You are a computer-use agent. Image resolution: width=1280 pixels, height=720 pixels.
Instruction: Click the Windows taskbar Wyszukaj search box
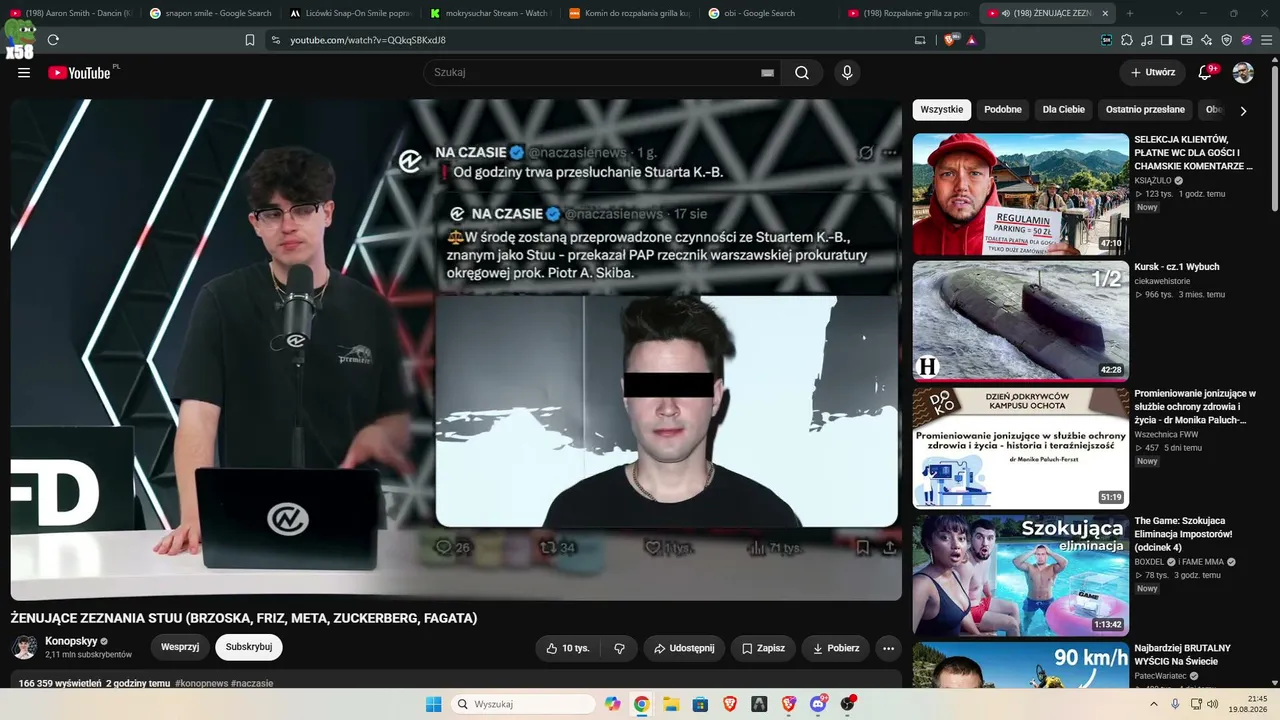(x=524, y=704)
